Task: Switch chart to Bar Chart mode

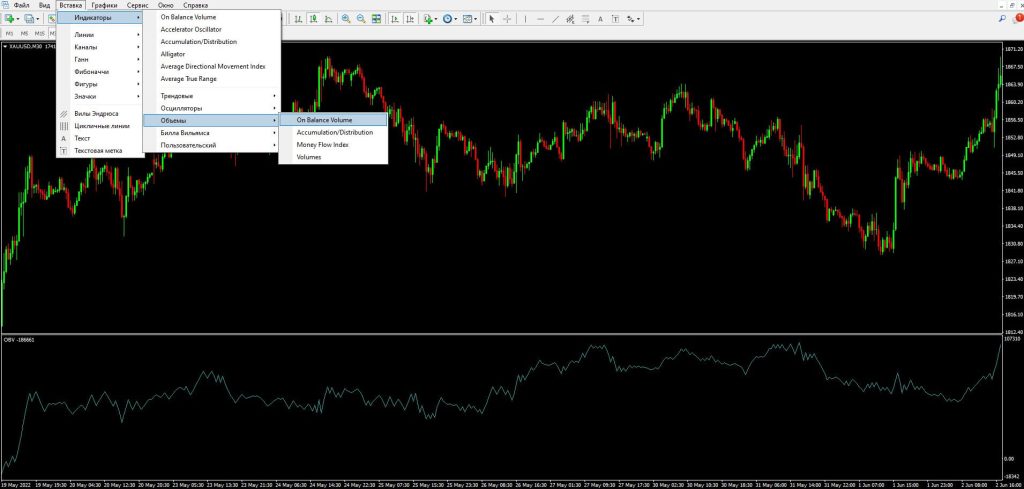Action: [298, 19]
